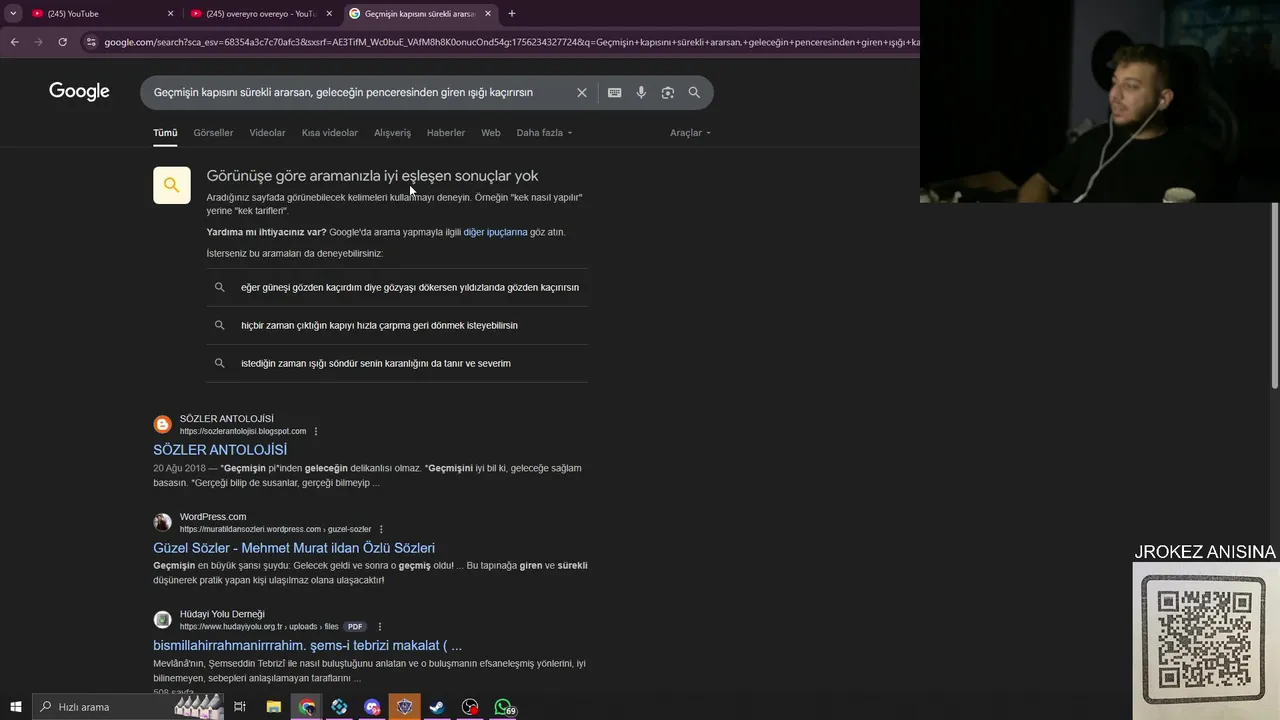This screenshot has width=1280, height=720.
Task: Submit search with magnifier button
Action: click(694, 93)
